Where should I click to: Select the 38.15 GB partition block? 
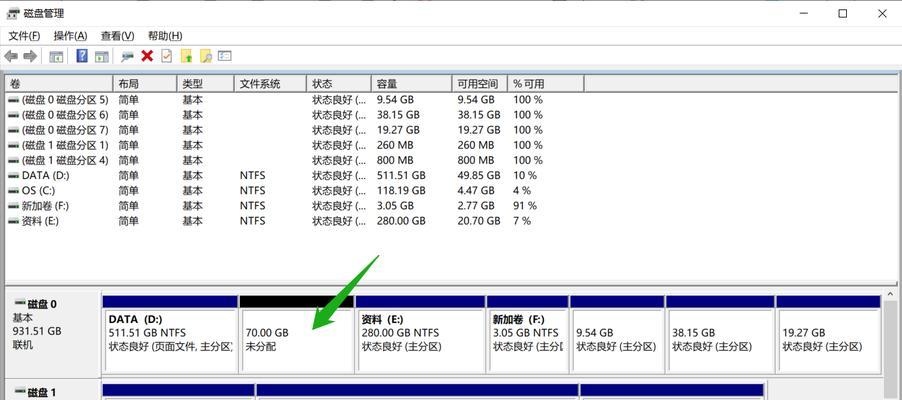[720, 335]
